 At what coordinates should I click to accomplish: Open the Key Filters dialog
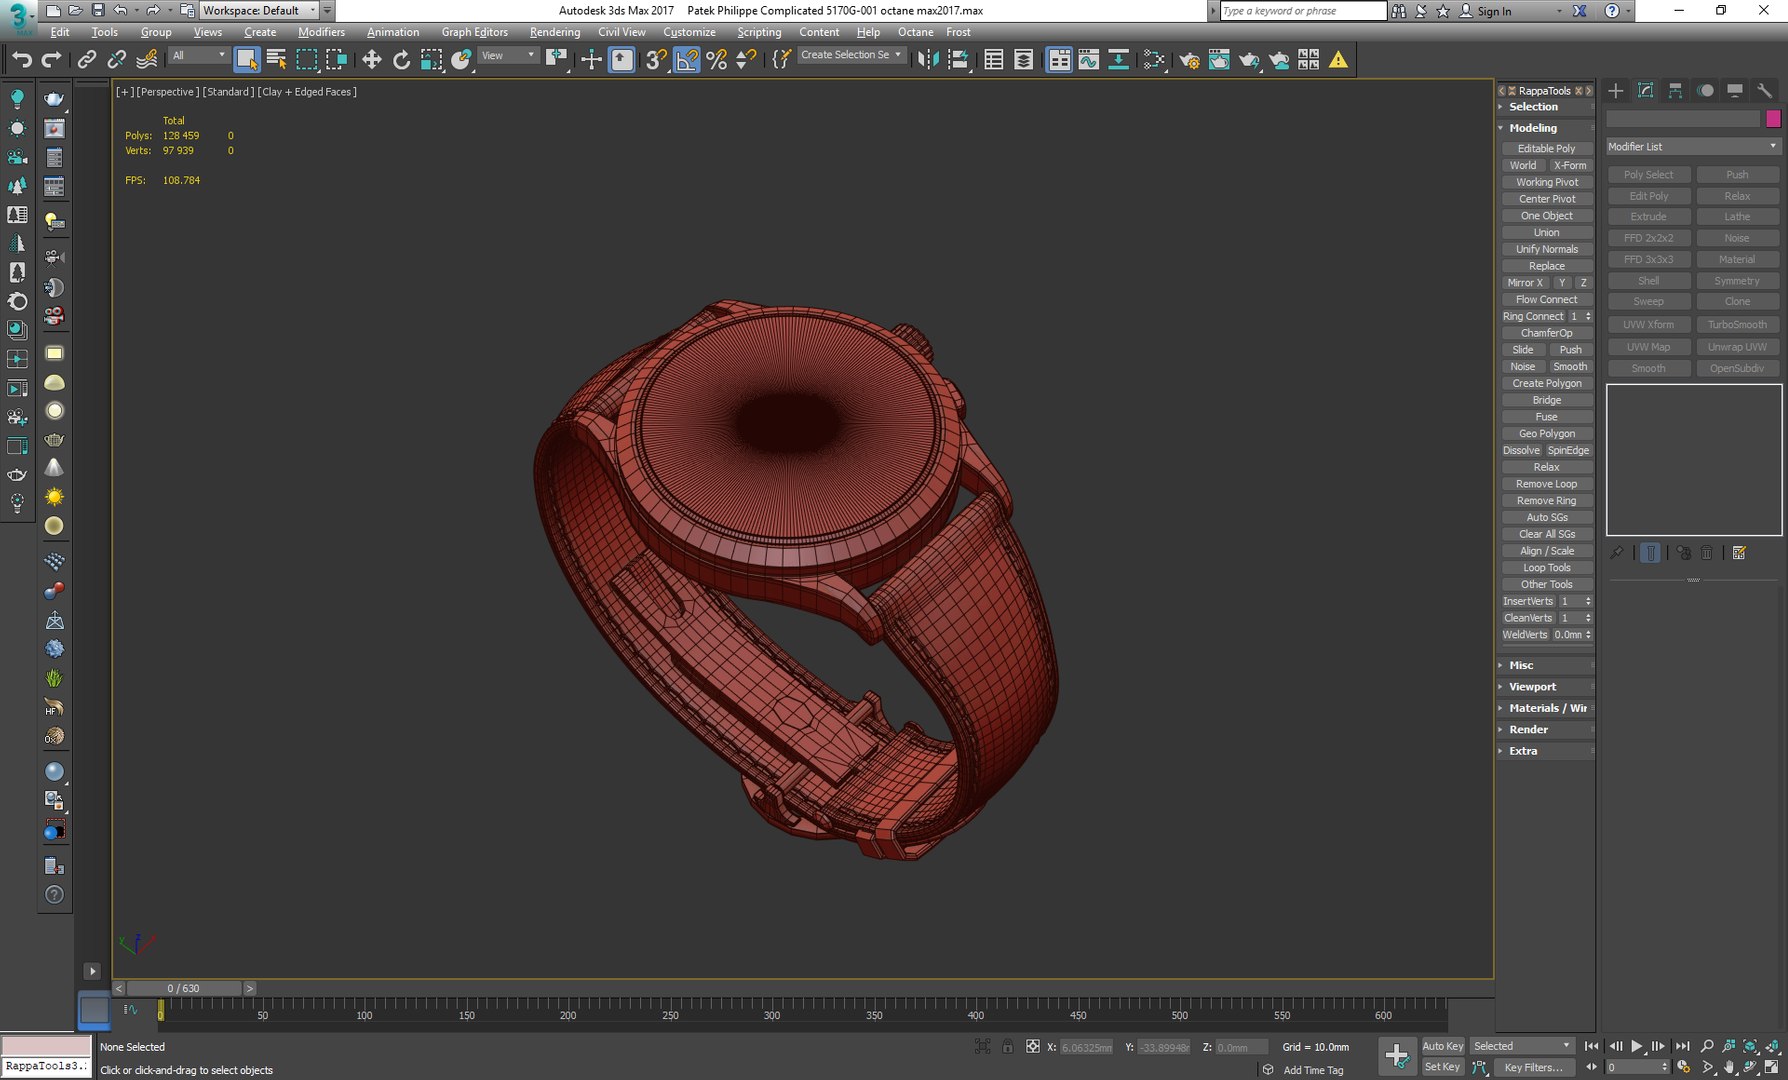tap(1533, 1067)
